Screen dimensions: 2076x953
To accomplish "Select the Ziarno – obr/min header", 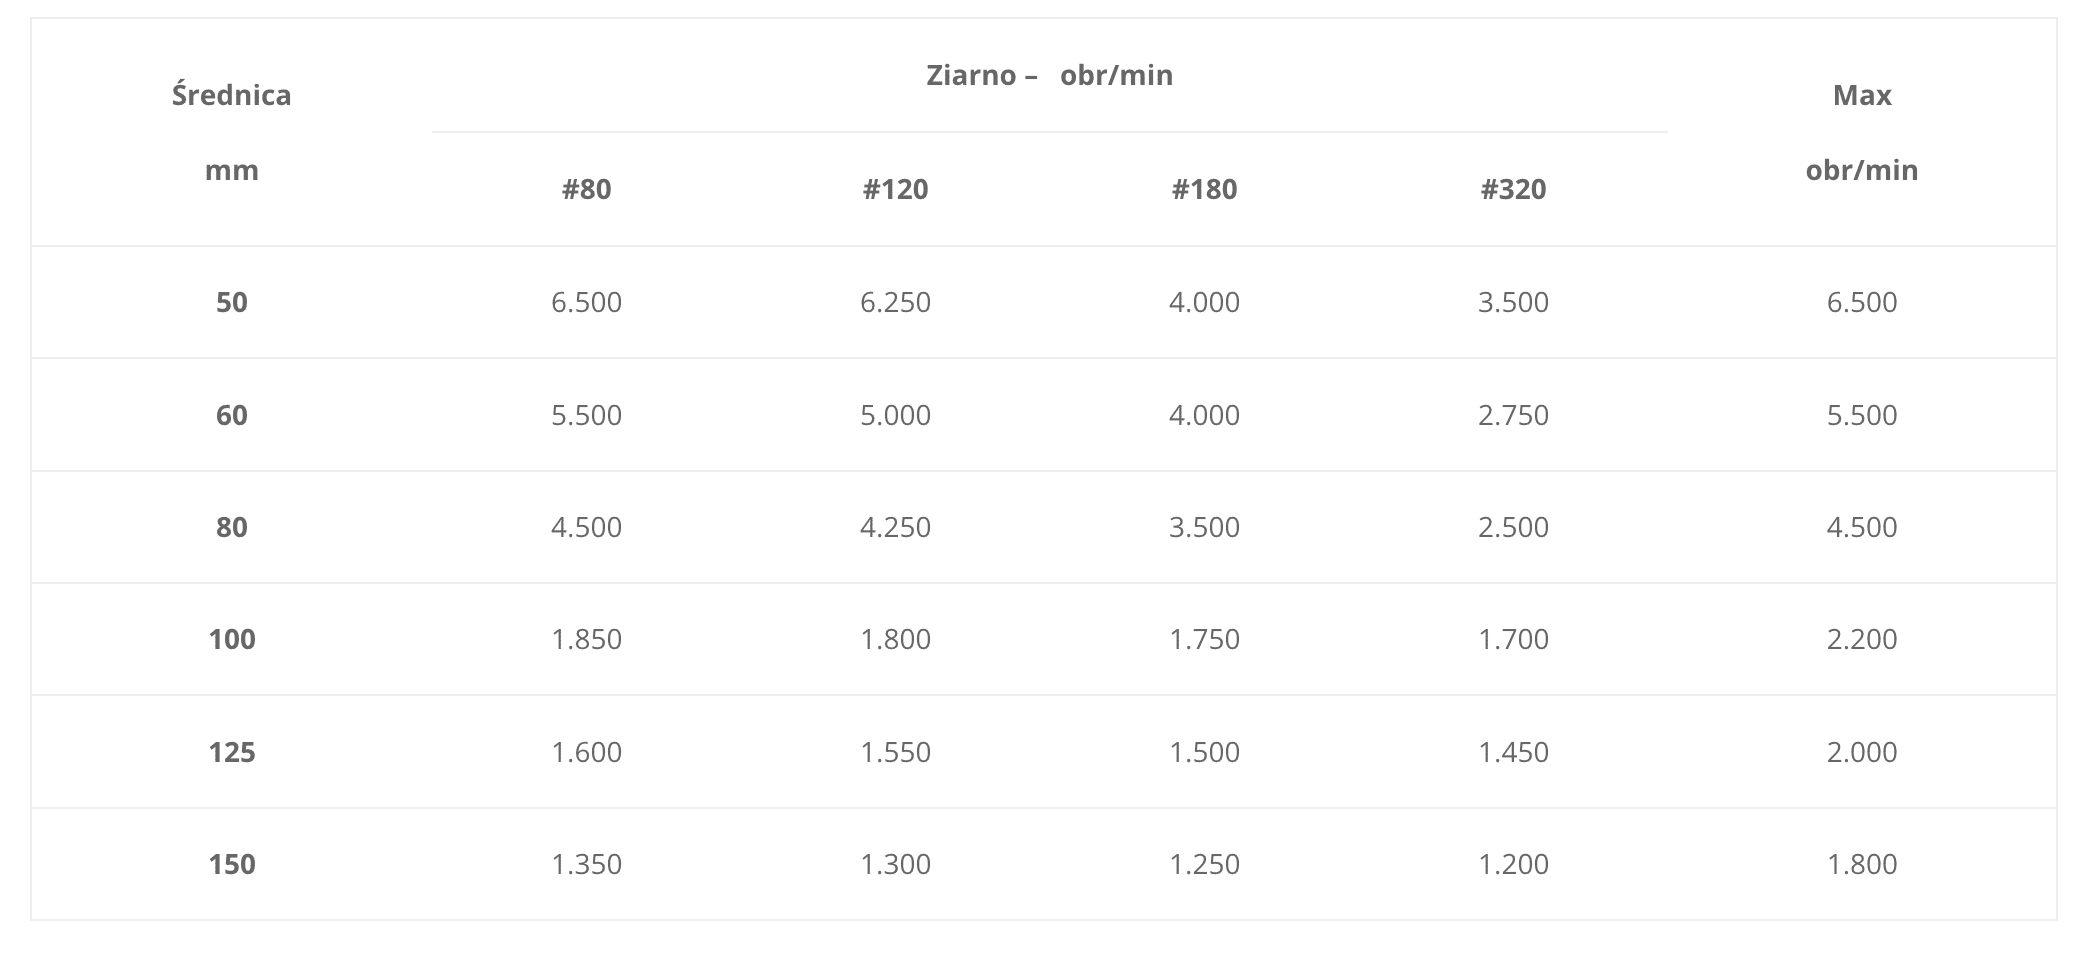I will [x=1049, y=75].
